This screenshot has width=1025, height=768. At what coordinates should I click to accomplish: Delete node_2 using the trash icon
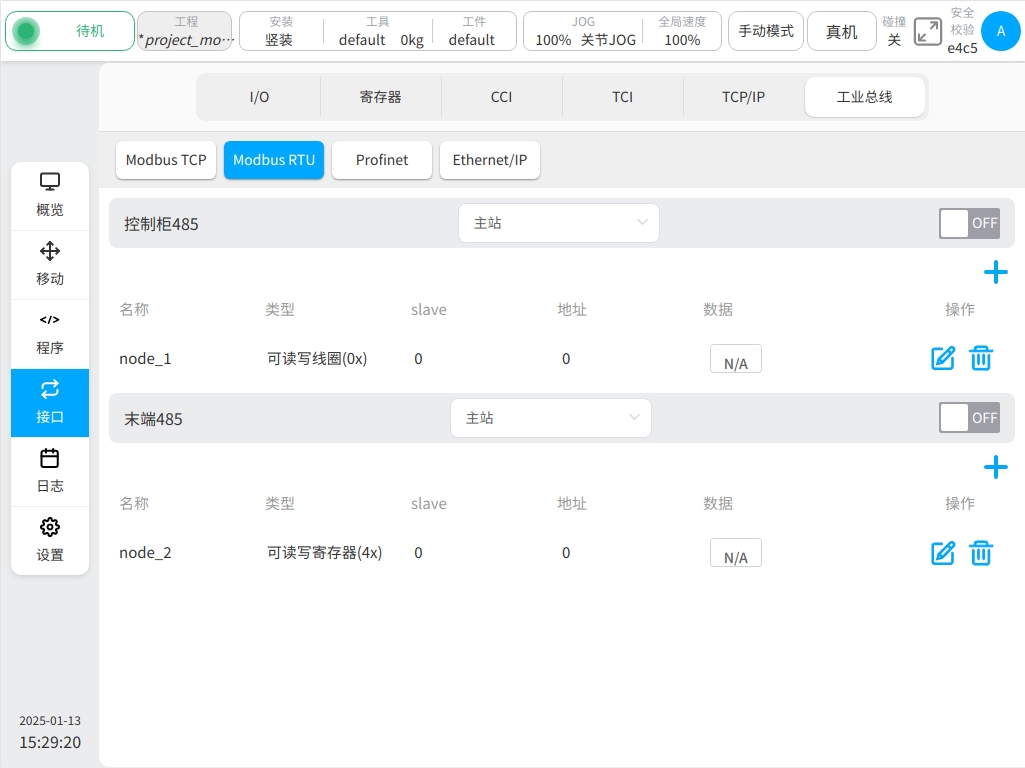(x=981, y=553)
